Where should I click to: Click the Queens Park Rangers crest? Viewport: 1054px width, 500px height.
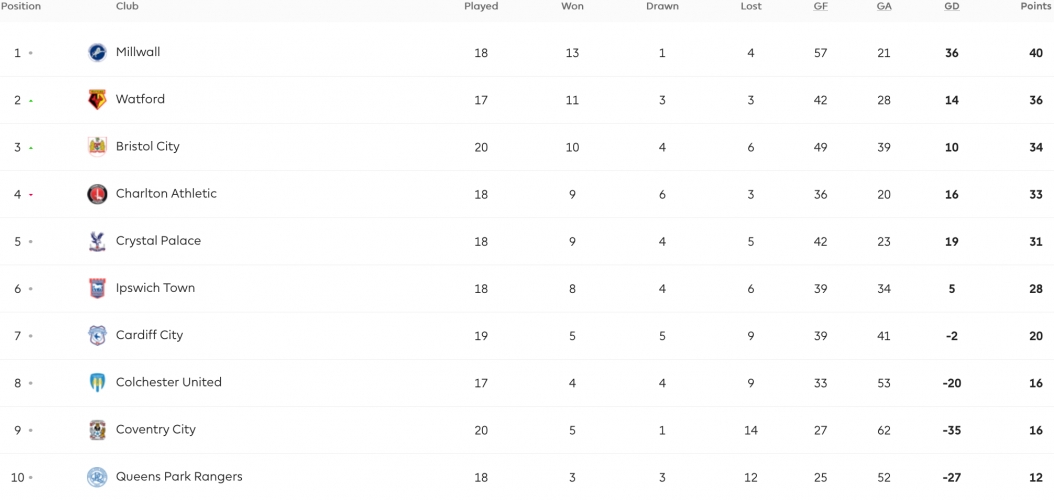[x=97, y=477]
